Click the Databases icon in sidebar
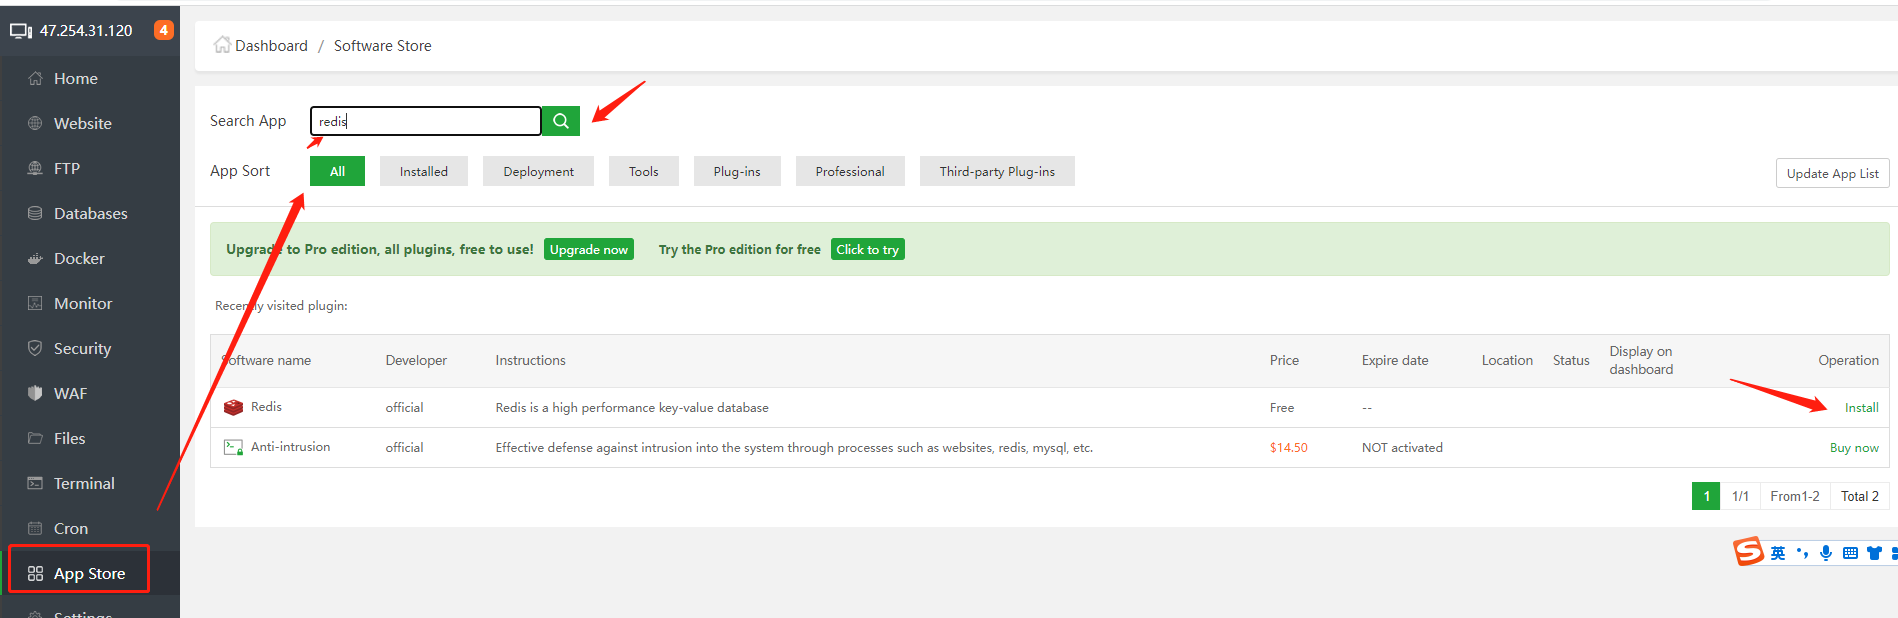 [x=35, y=213]
